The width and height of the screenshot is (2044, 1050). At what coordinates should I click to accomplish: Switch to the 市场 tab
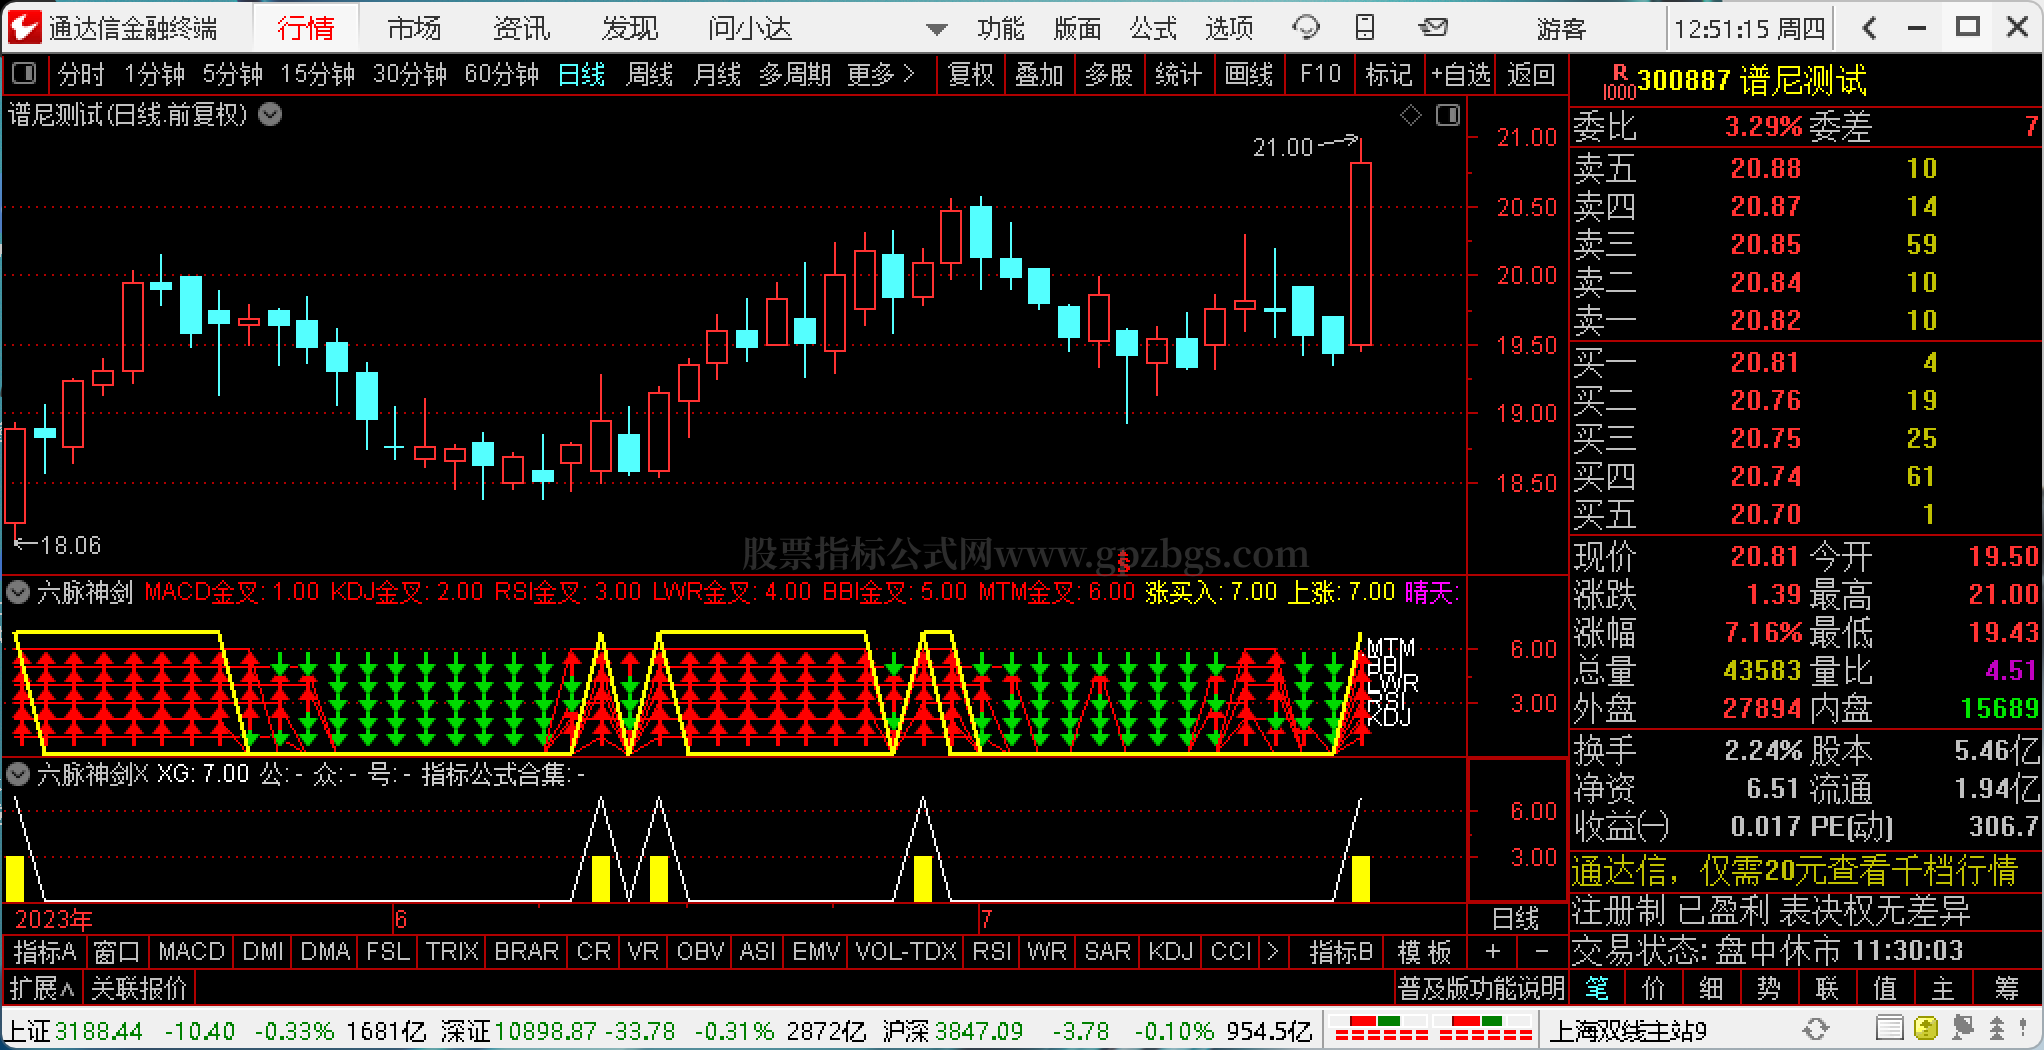(414, 28)
